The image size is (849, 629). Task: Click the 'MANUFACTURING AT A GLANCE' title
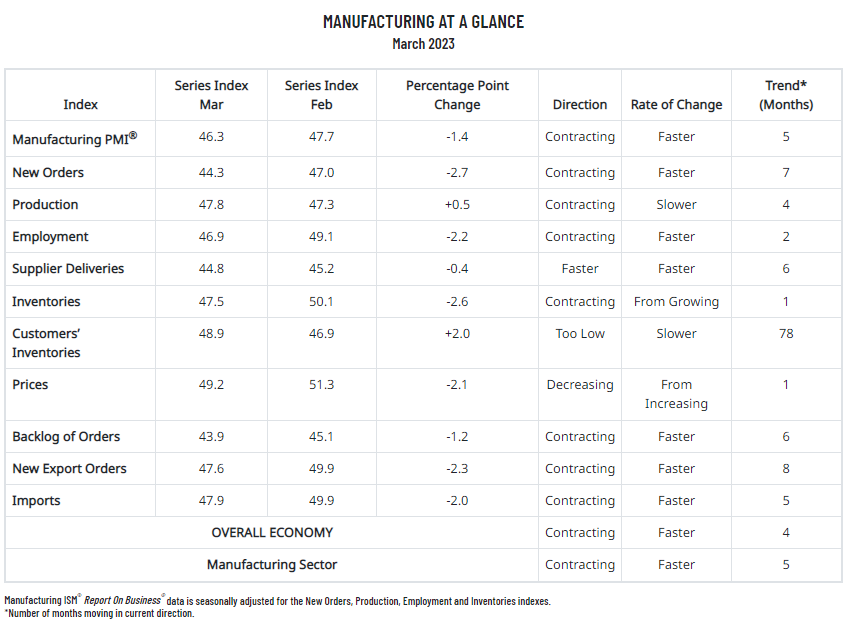point(423,22)
